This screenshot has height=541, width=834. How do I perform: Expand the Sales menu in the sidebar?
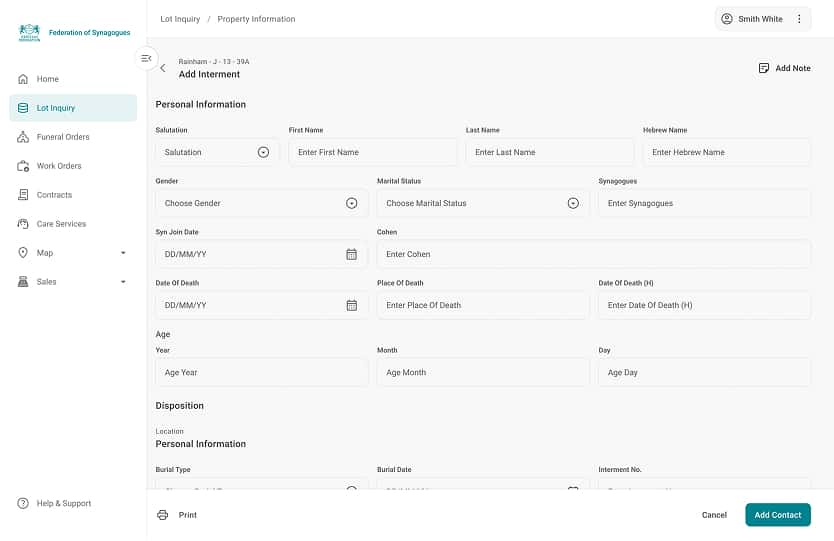[123, 282]
